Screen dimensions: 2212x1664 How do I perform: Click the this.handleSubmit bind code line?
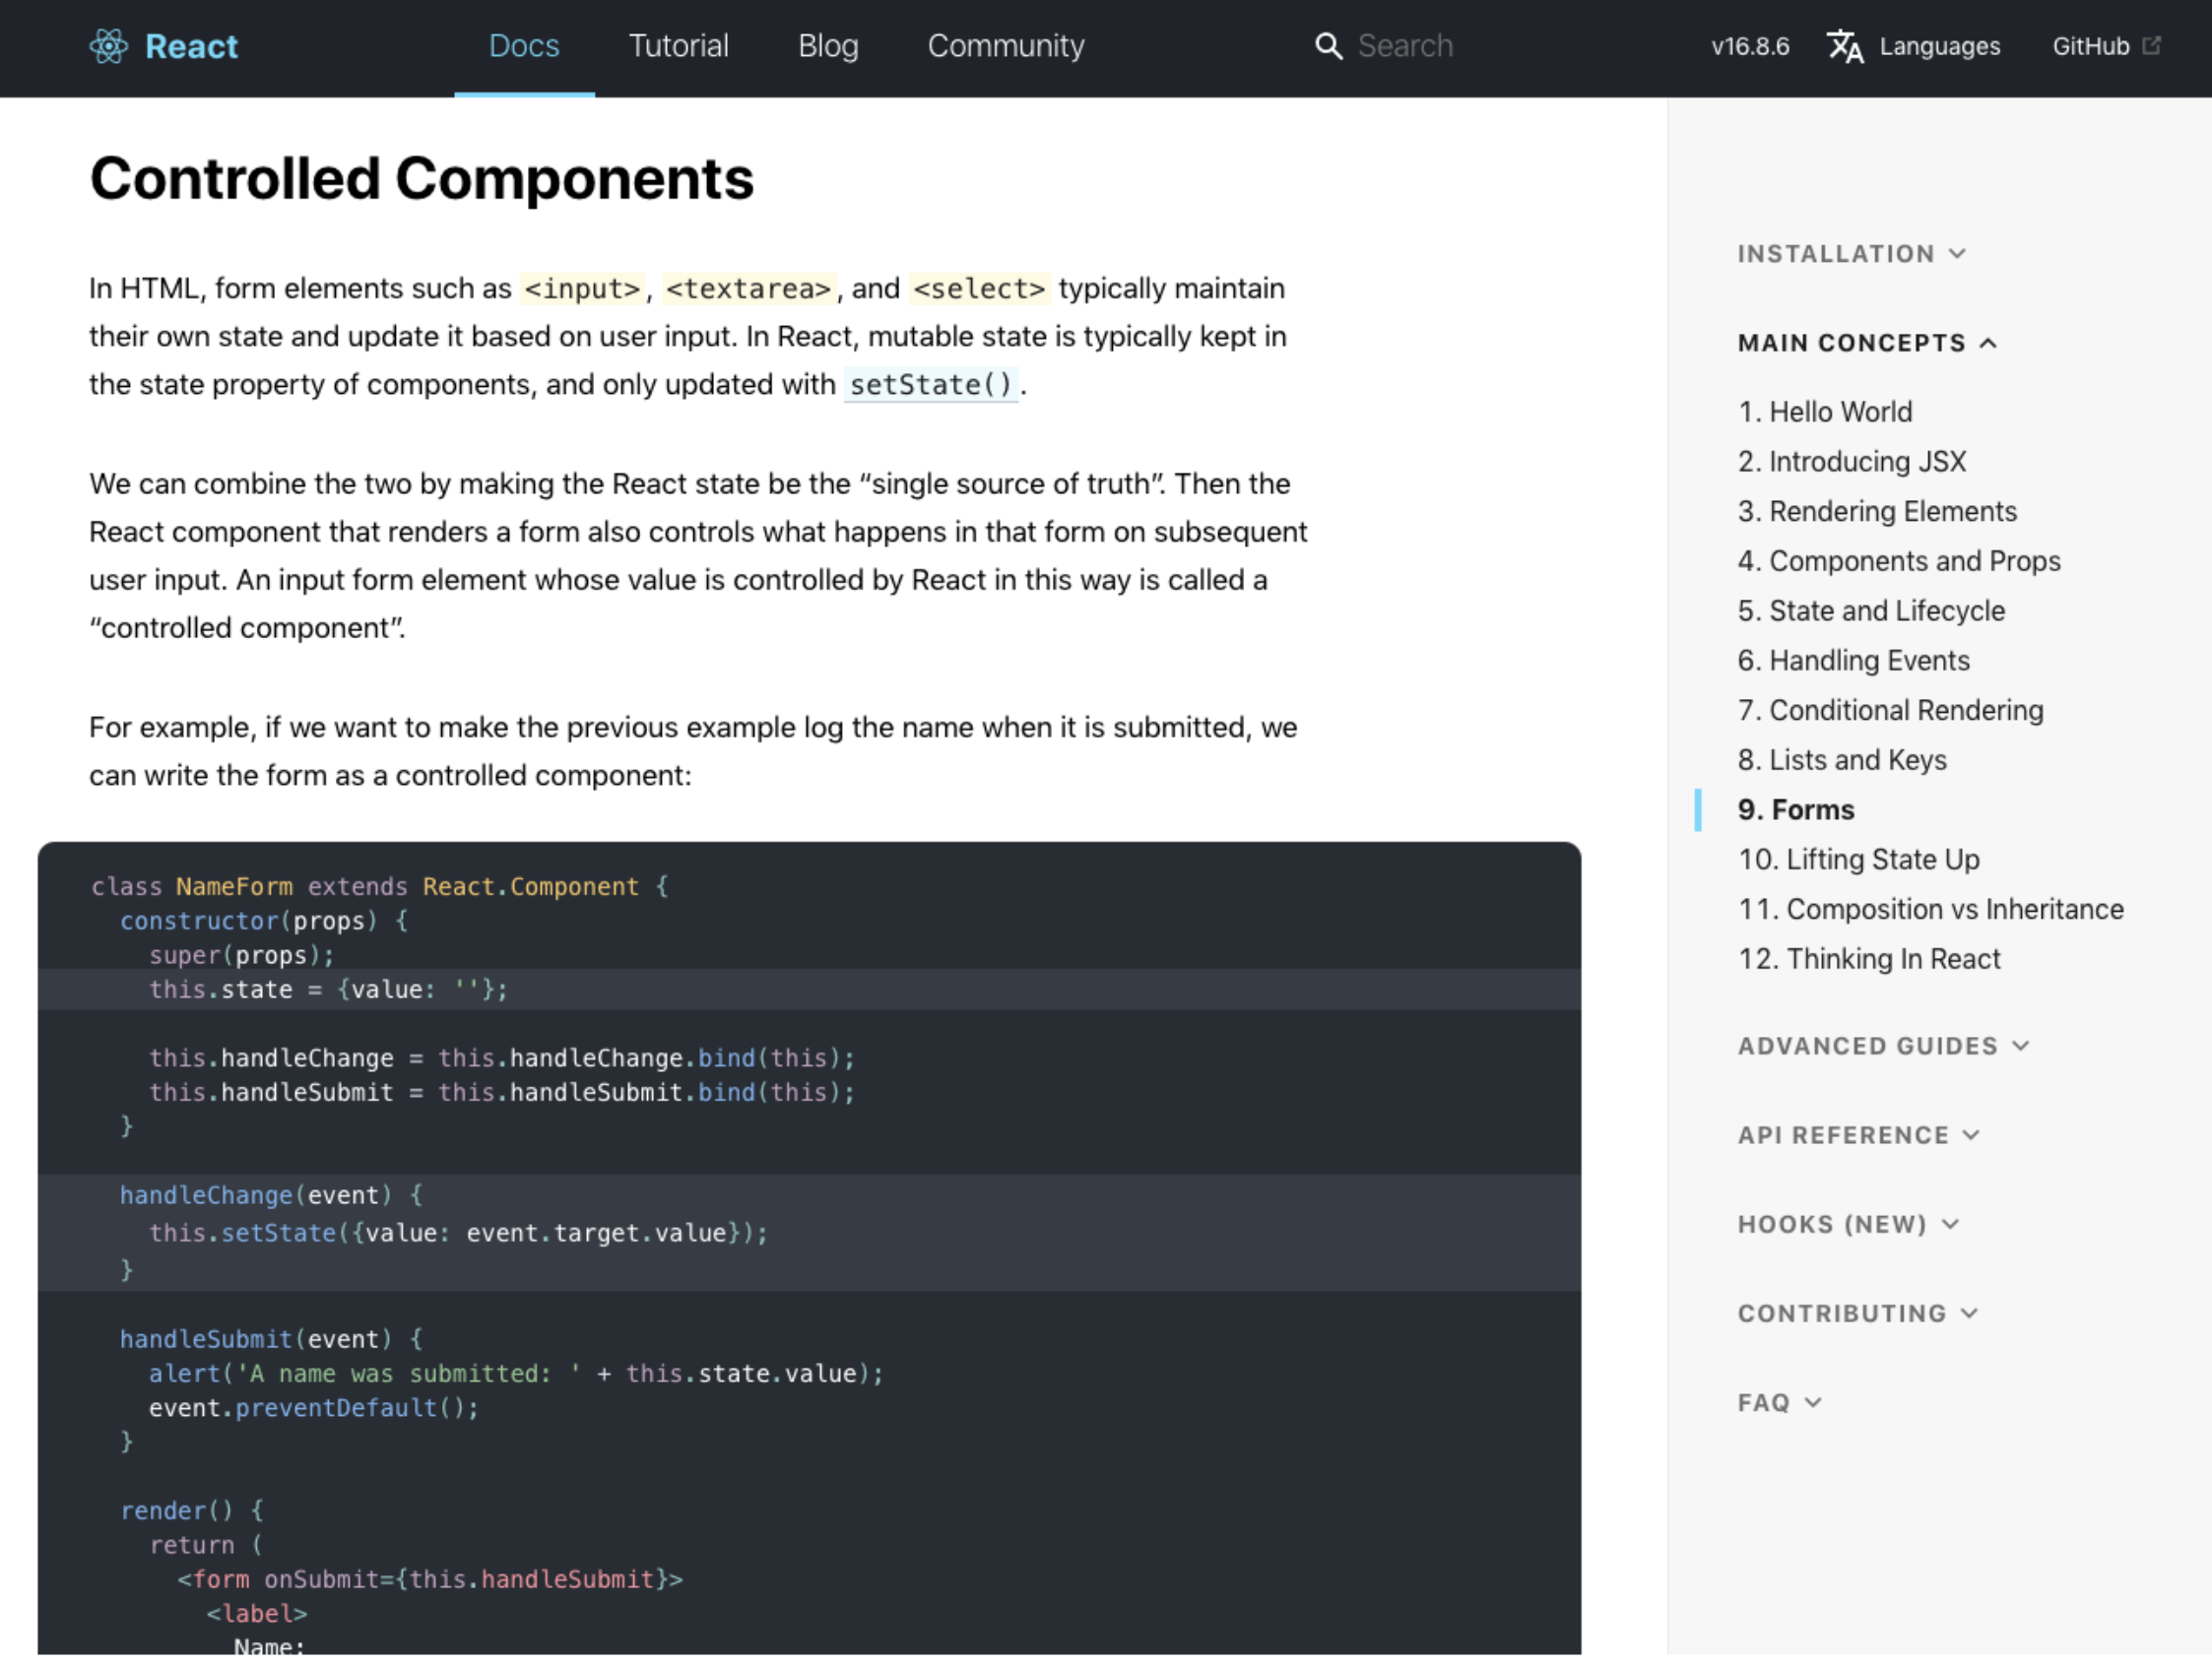point(502,1092)
